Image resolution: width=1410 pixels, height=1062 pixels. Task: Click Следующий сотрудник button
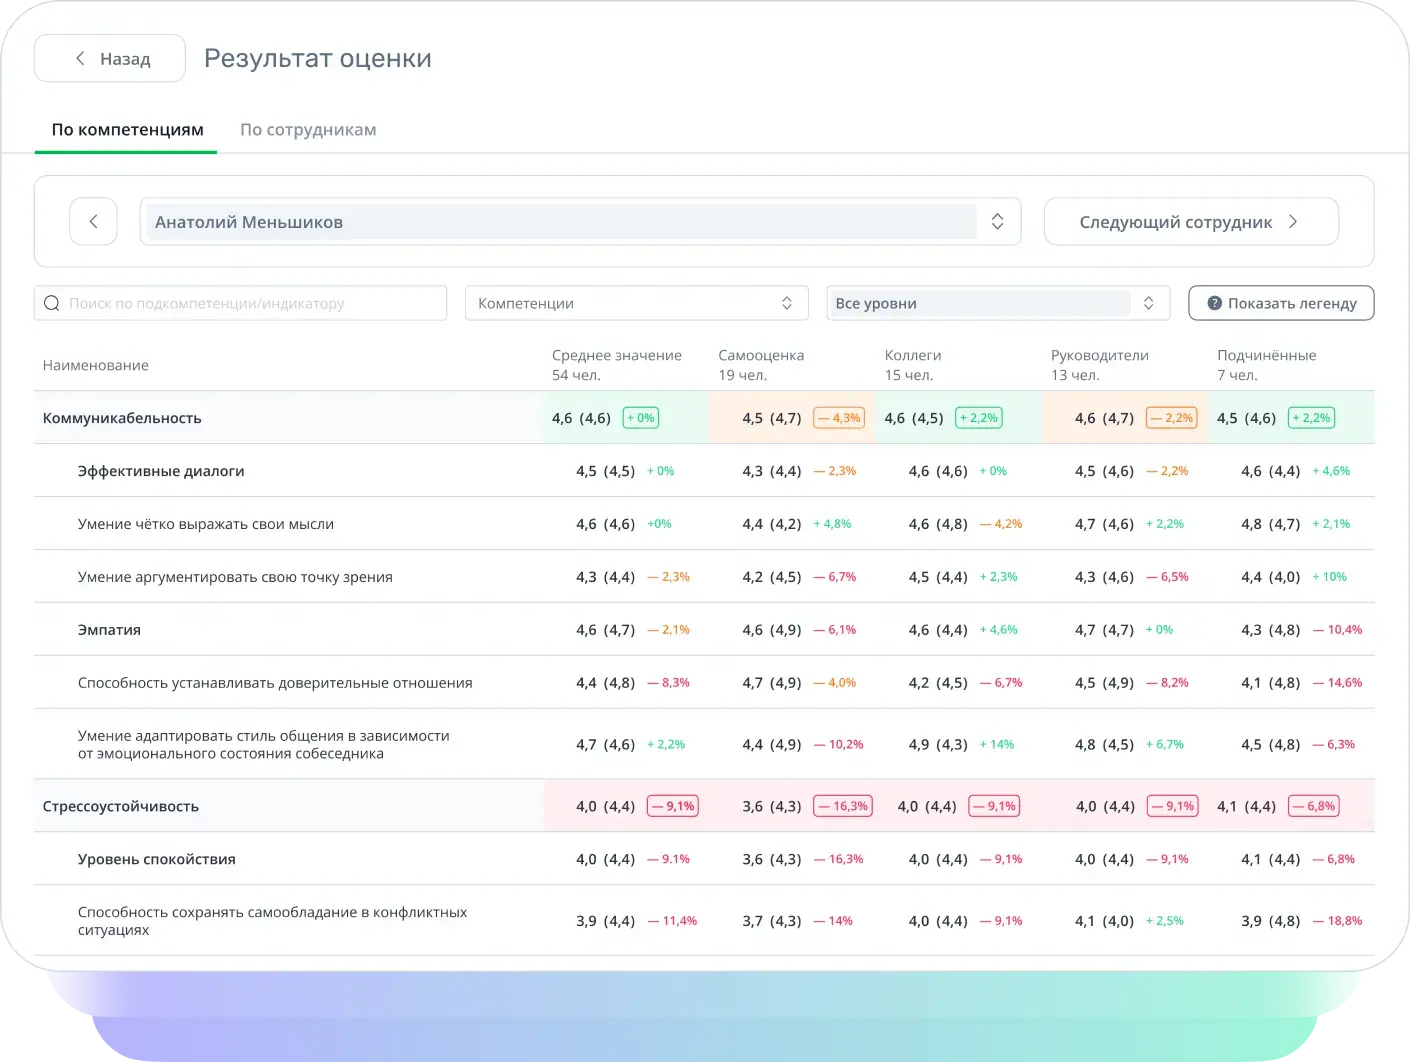pos(1191,222)
